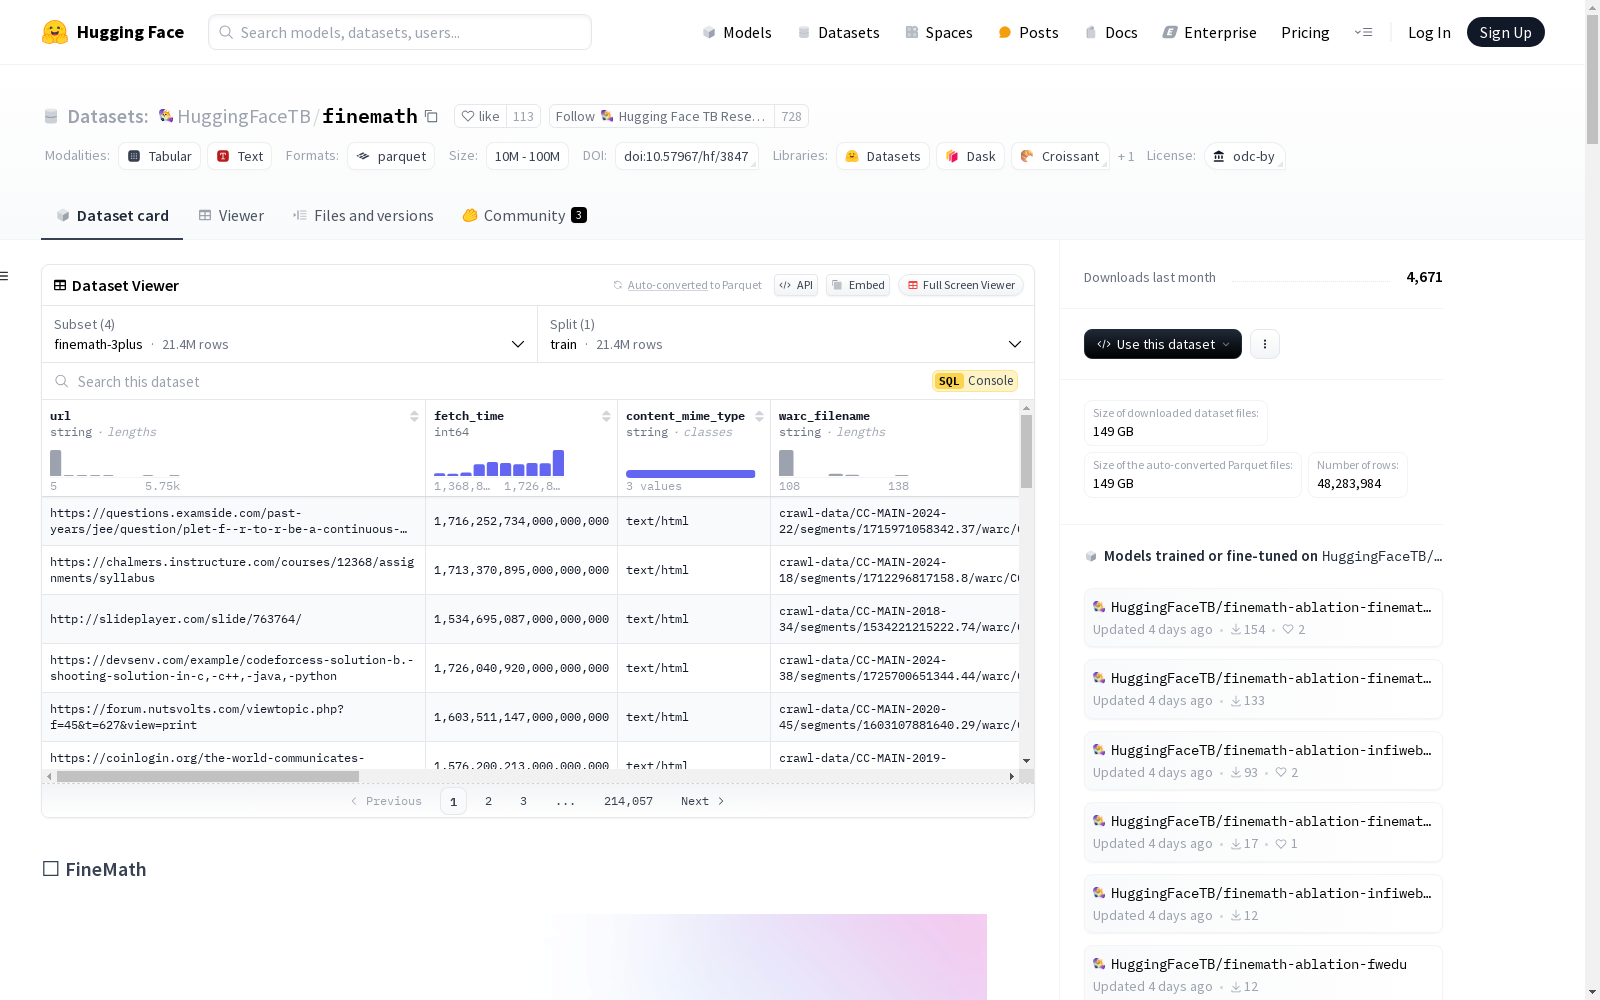Click the fetch_time histogram's tallest bar
Image resolution: width=1600 pixels, height=1000 pixels.
[x=558, y=463]
